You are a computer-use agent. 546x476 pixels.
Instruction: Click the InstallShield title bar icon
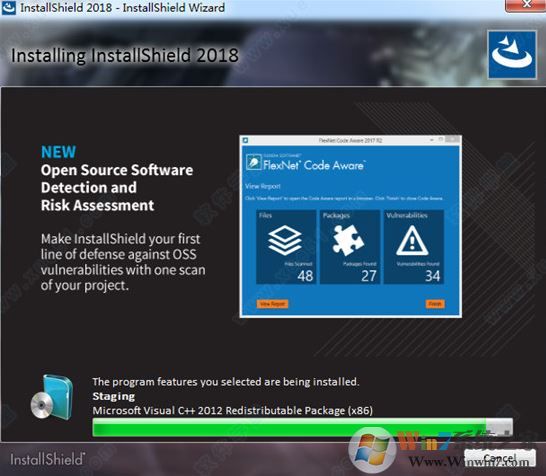(9, 8)
